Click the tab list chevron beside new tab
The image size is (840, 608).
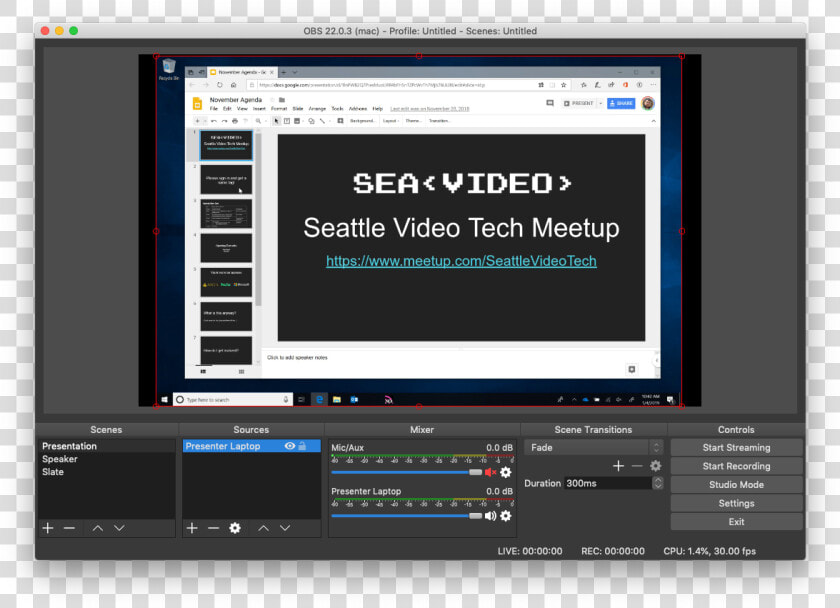click(295, 72)
